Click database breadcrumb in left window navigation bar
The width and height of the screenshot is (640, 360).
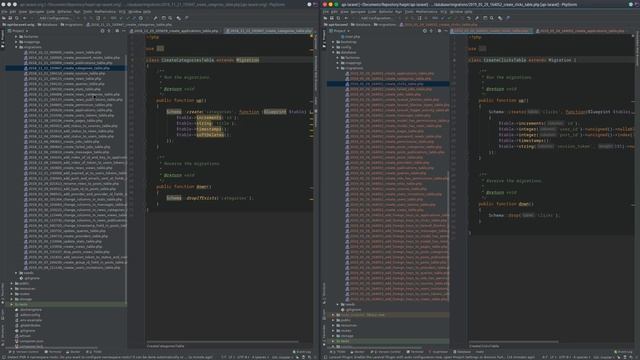(x=47, y=24)
